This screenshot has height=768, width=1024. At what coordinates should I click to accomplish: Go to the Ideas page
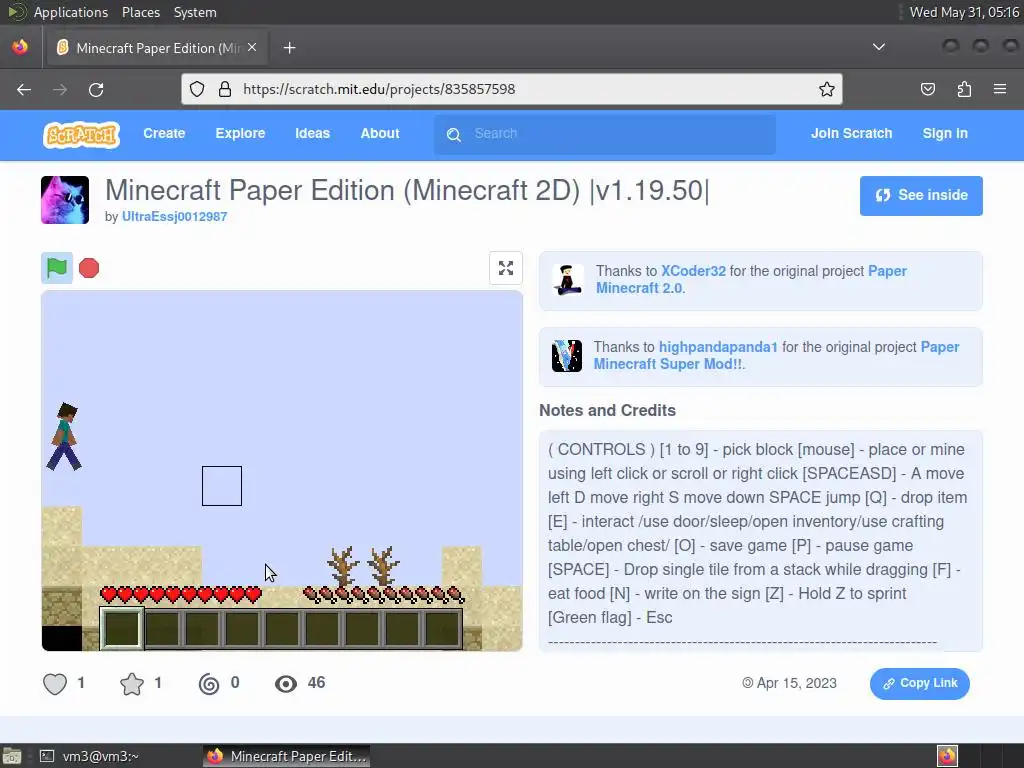pyautogui.click(x=312, y=133)
